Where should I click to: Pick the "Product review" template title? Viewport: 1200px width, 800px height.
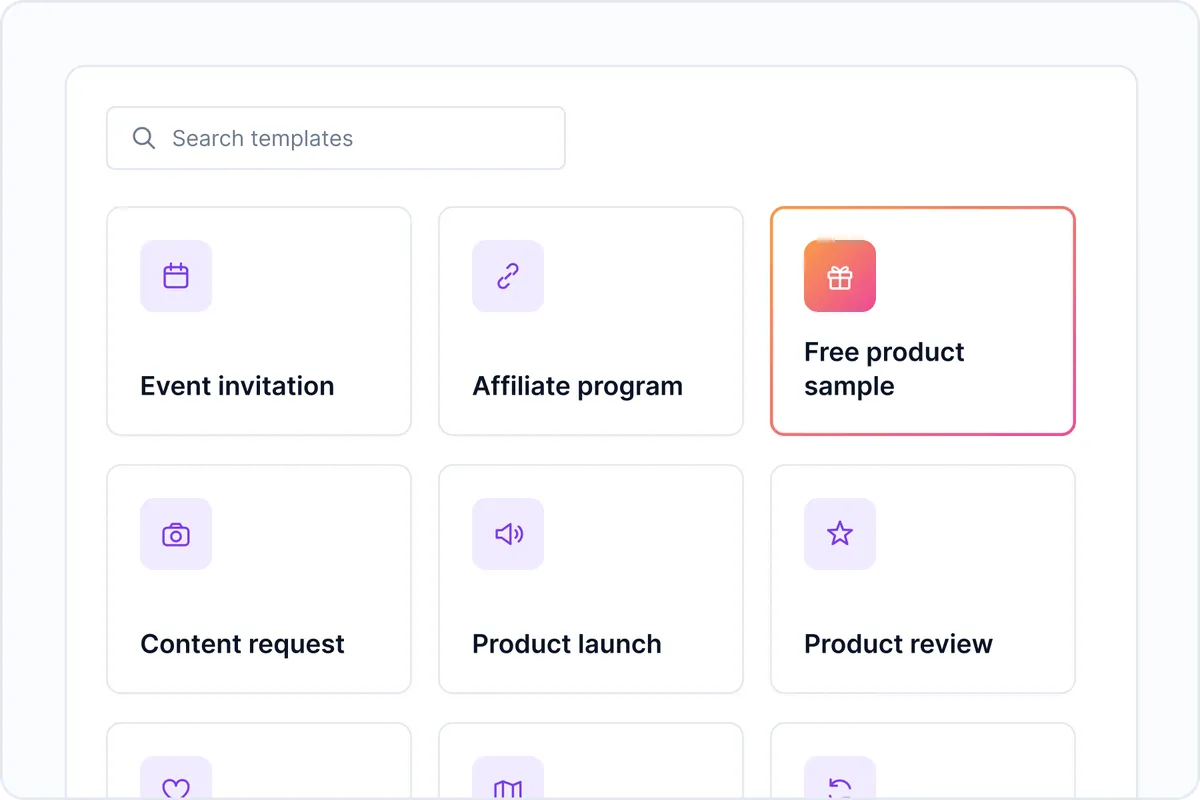[898, 644]
